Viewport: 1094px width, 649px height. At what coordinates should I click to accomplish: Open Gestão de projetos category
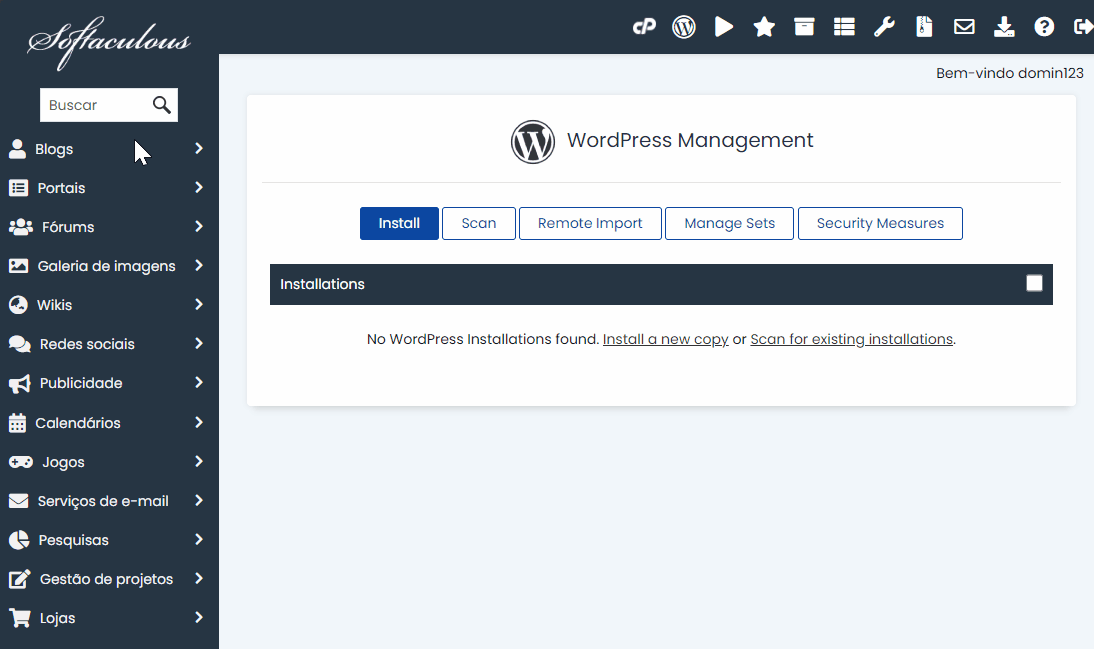coord(109,579)
